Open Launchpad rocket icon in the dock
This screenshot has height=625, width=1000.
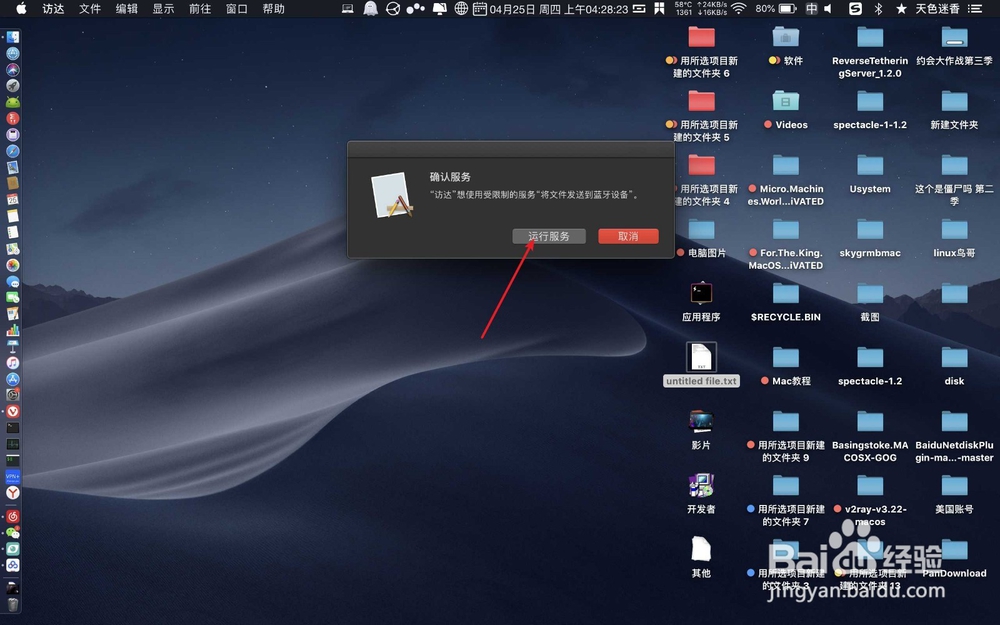(13, 85)
